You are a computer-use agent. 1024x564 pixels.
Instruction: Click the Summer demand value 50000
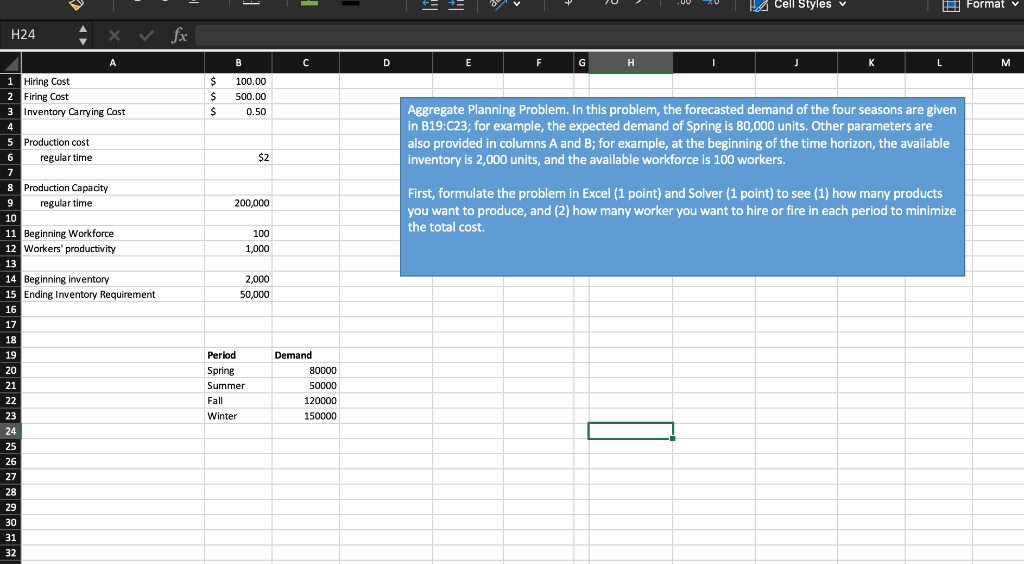[x=306, y=386]
